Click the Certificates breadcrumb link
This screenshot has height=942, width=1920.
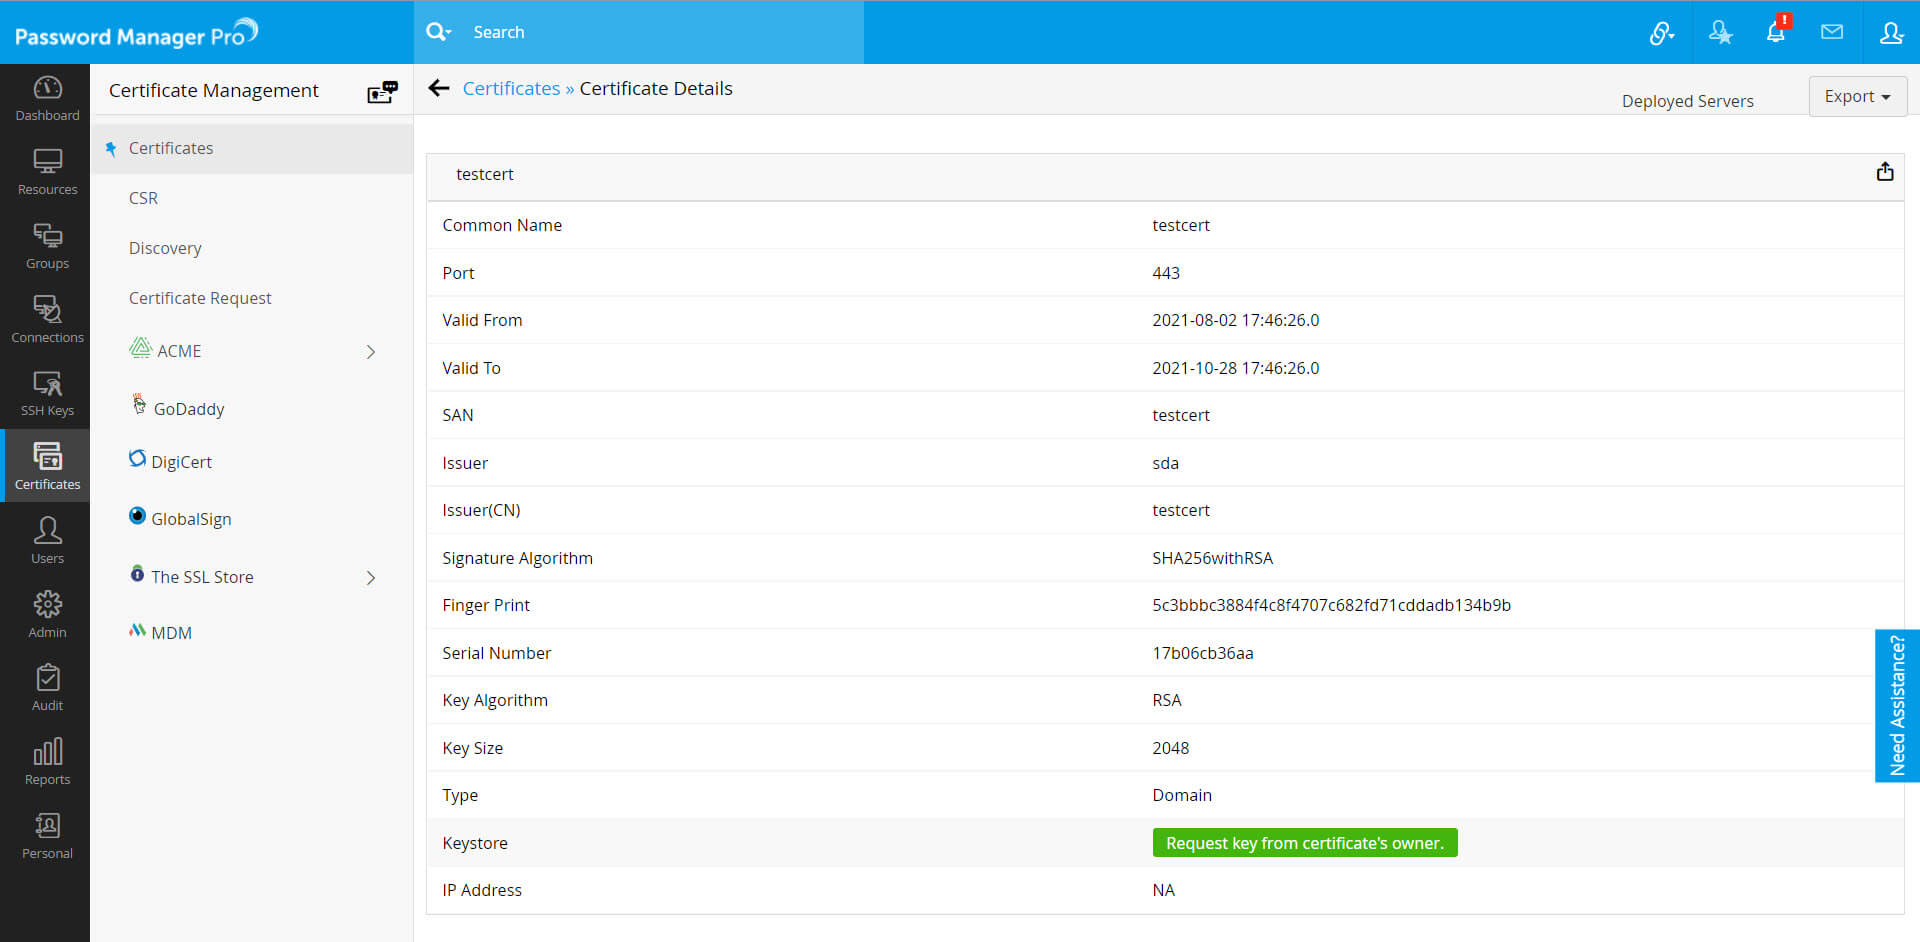pos(511,88)
